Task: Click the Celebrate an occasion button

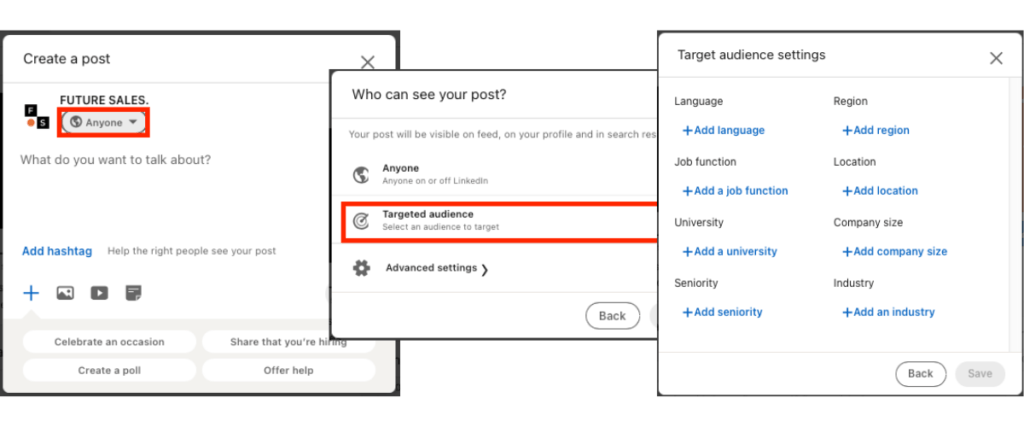Action: coord(109,342)
